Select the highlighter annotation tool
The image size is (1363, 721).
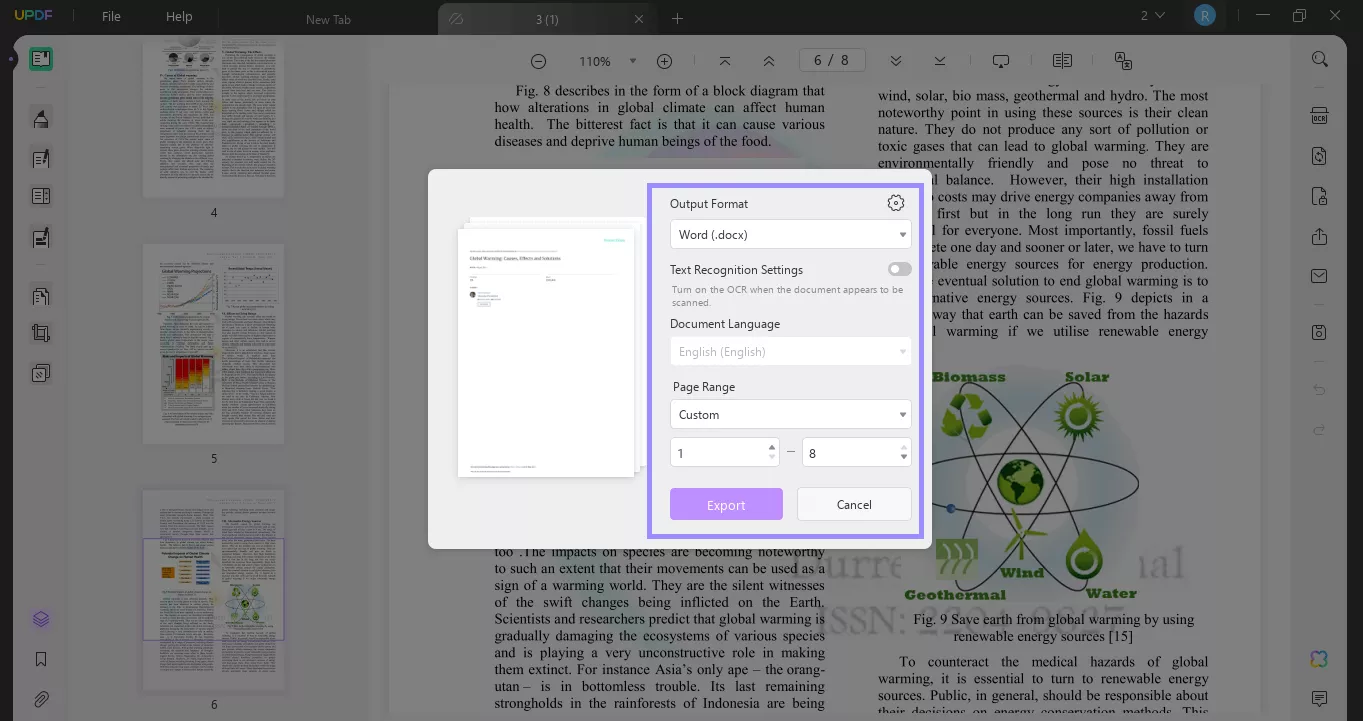(41, 118)
